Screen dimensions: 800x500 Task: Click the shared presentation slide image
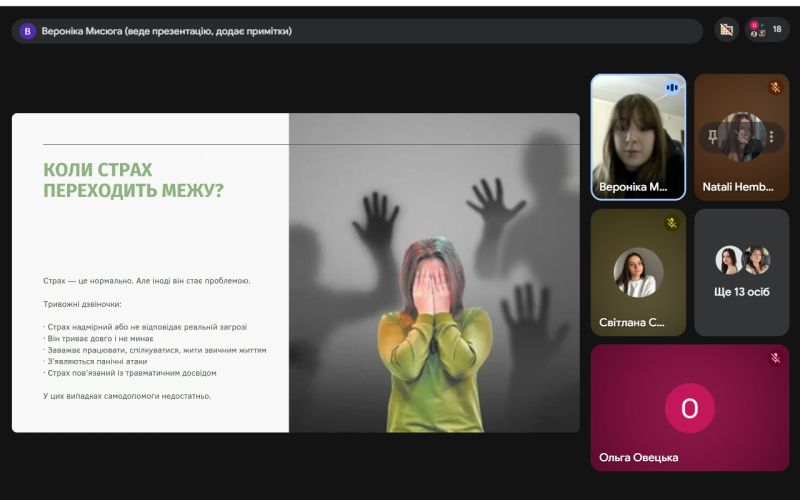(x=434, y=272)
